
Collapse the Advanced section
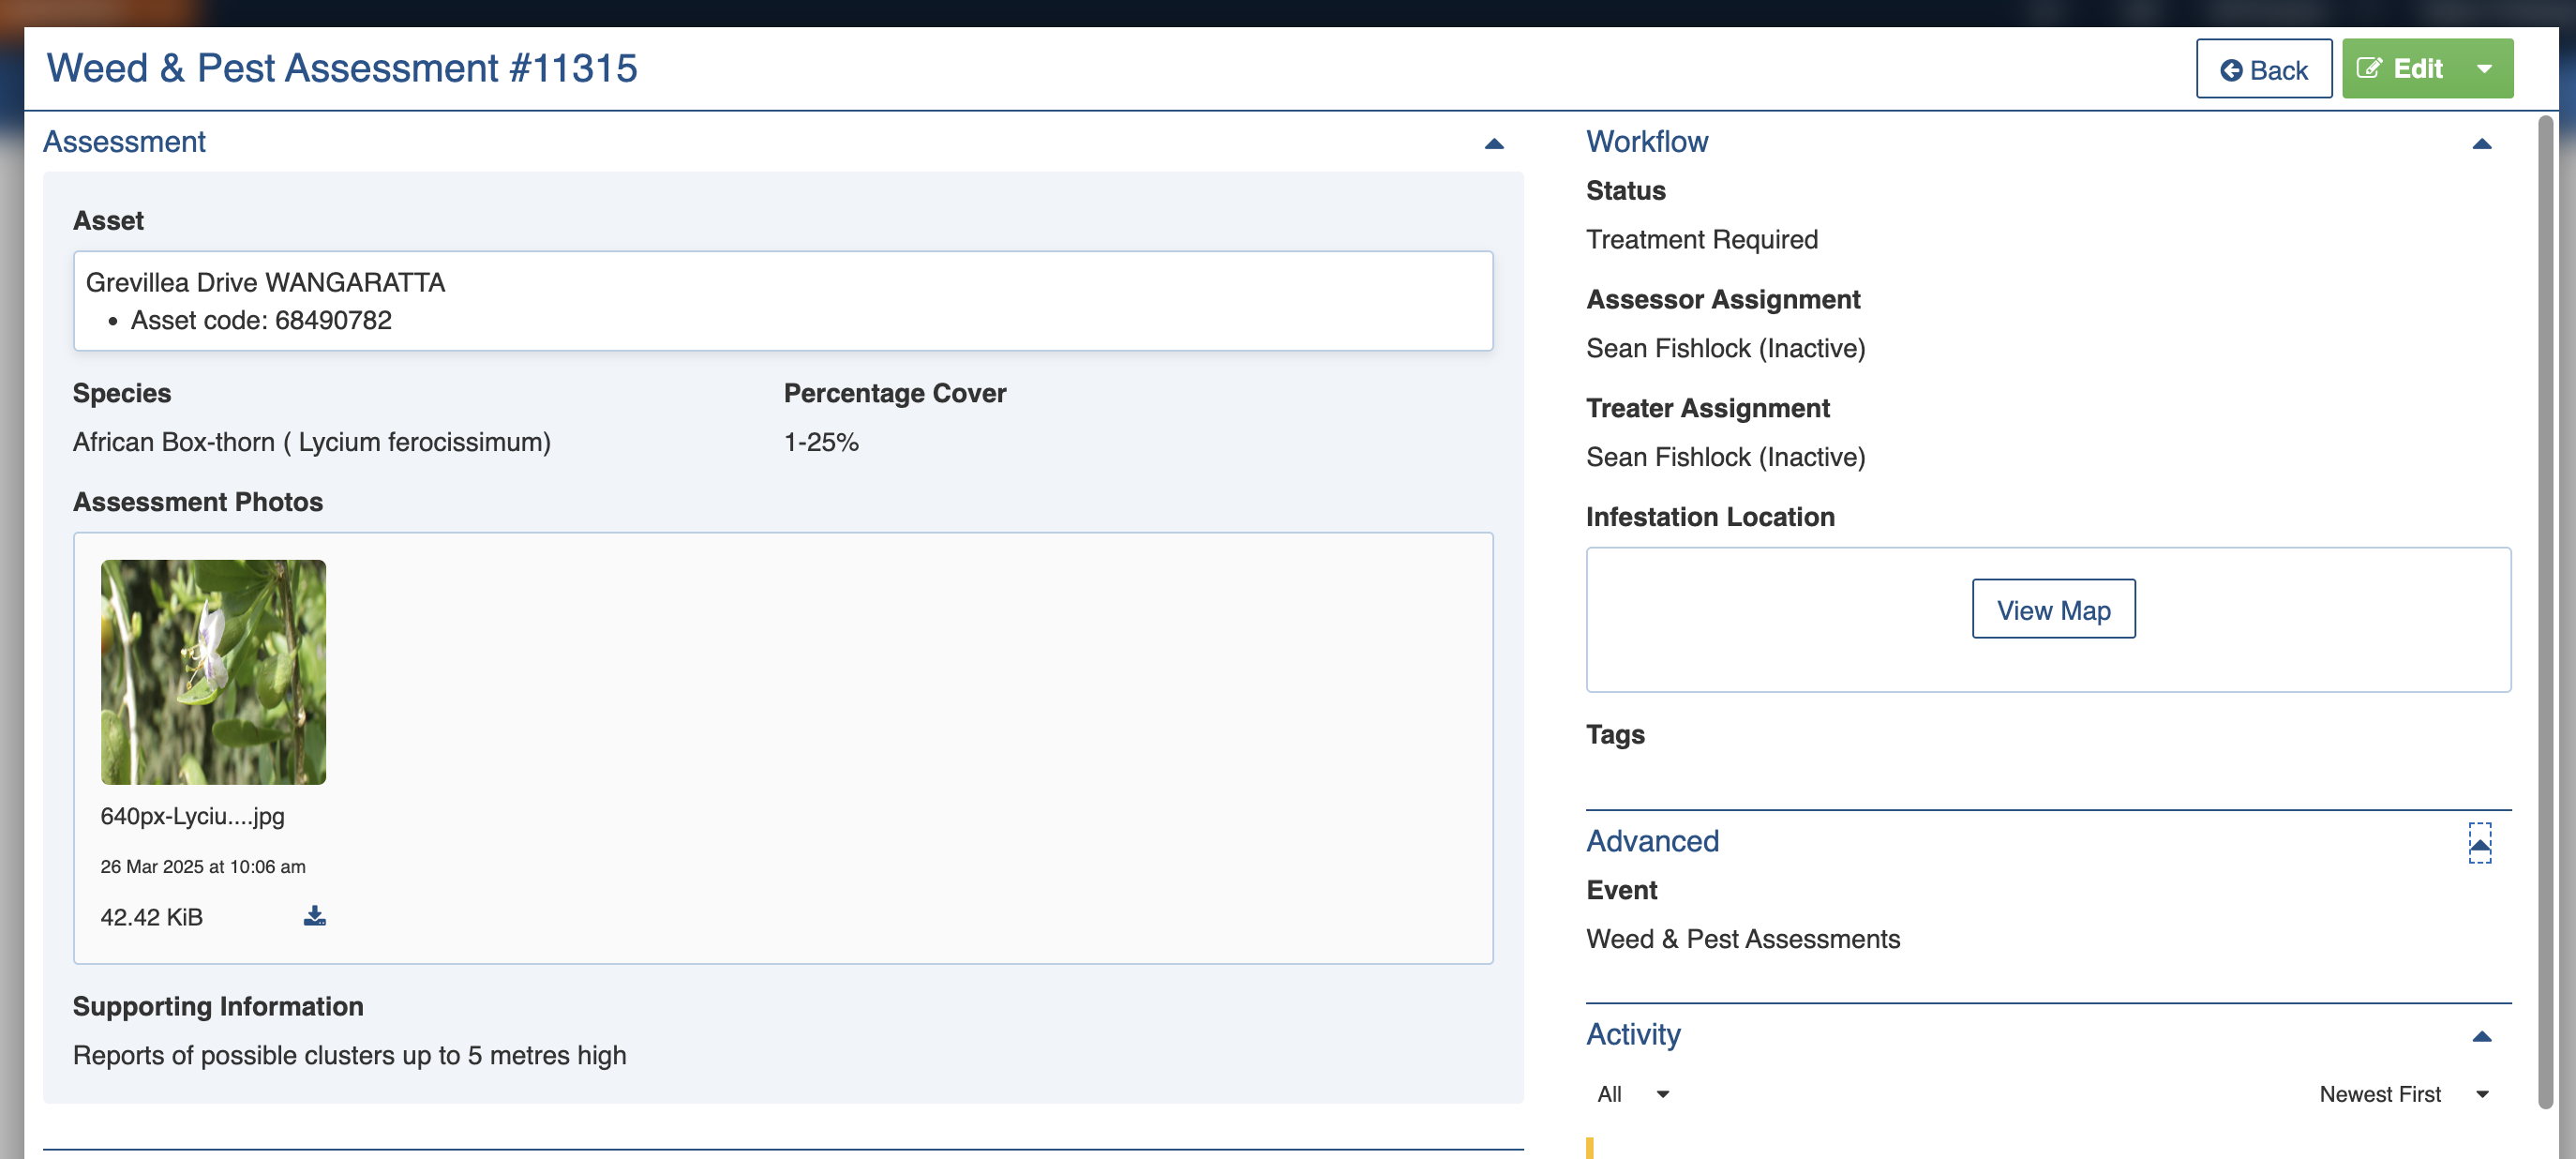2479,843
